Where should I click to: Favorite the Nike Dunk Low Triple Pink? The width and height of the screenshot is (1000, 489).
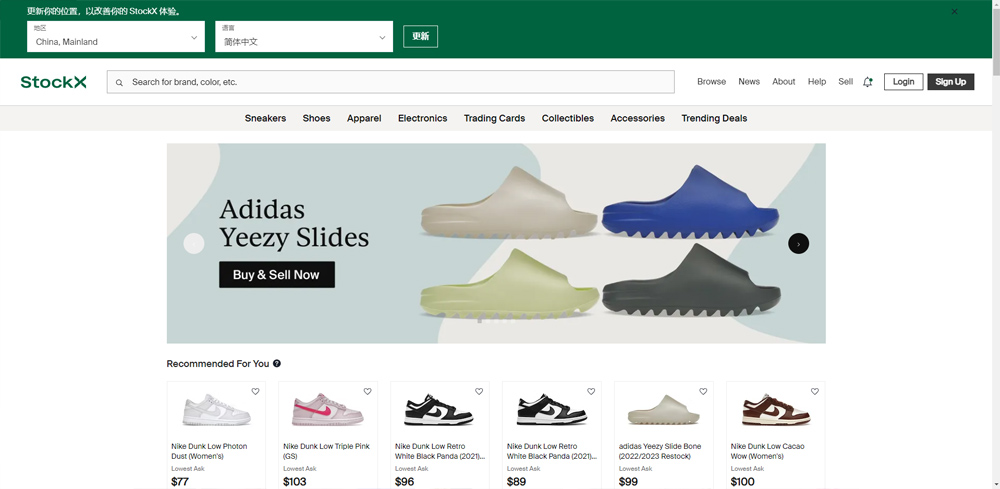[367, 392]
